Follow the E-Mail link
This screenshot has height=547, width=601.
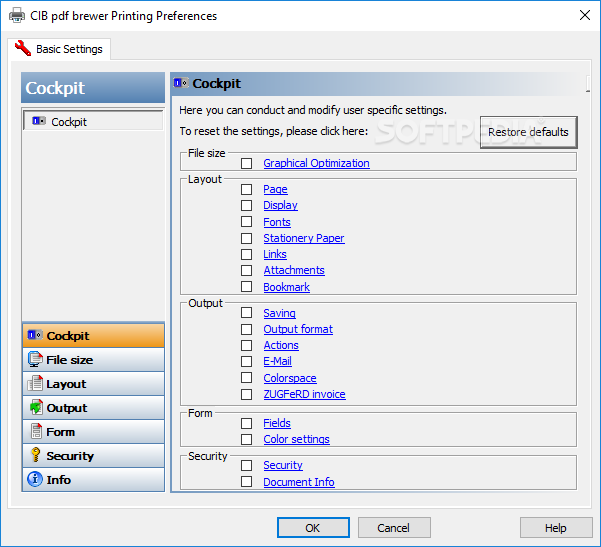click(278, 361)
